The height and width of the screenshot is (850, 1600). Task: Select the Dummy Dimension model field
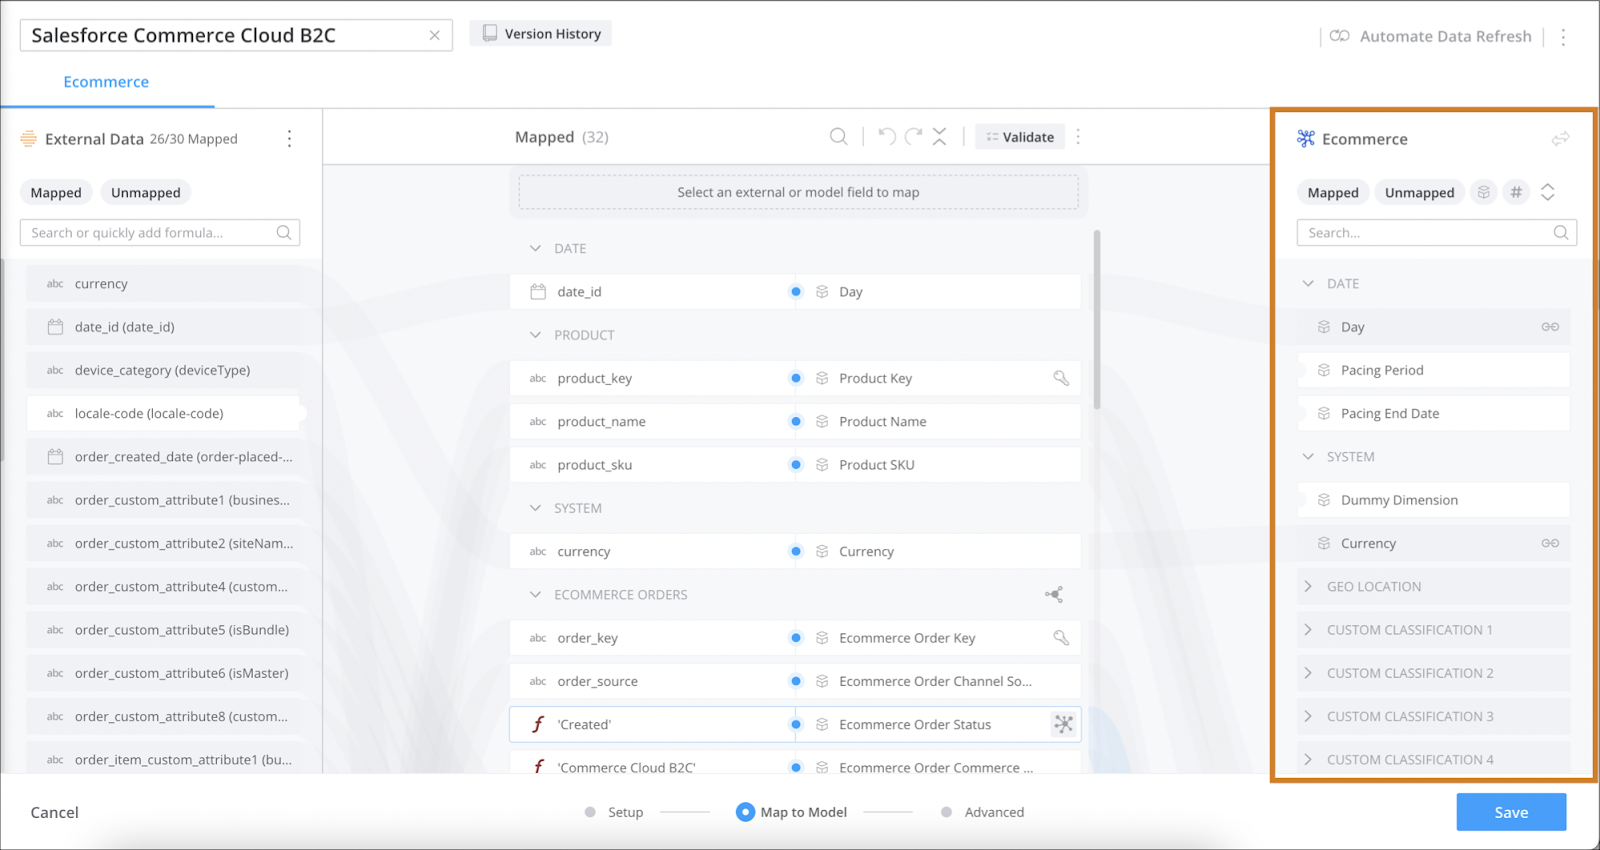click(x=1433, y=500)
